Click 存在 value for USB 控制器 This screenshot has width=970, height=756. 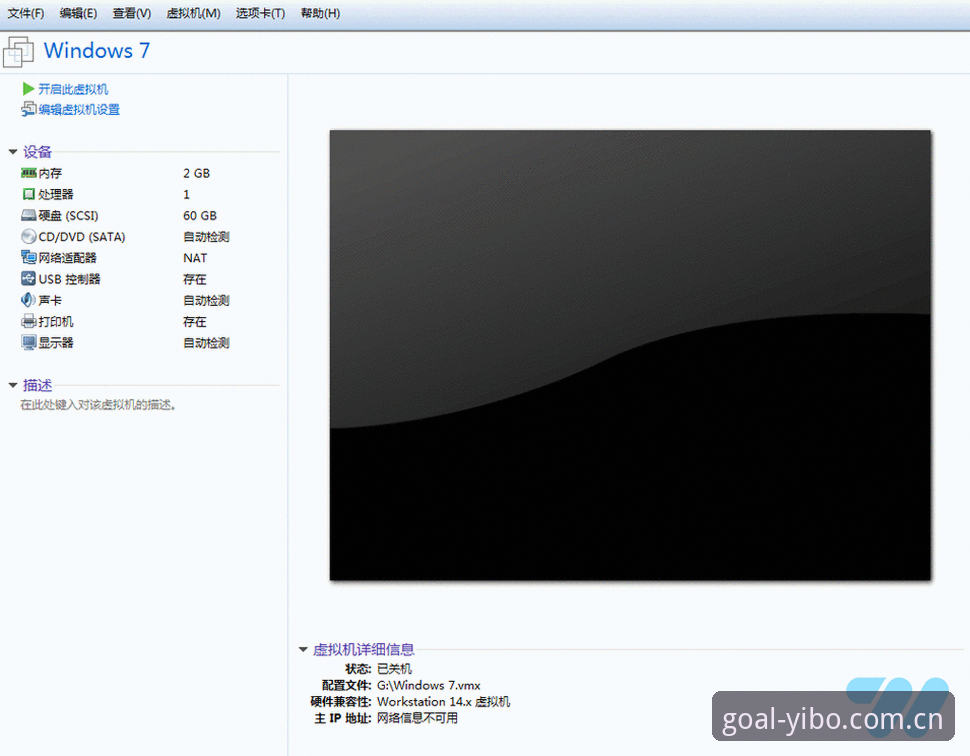tap(195, 279)
